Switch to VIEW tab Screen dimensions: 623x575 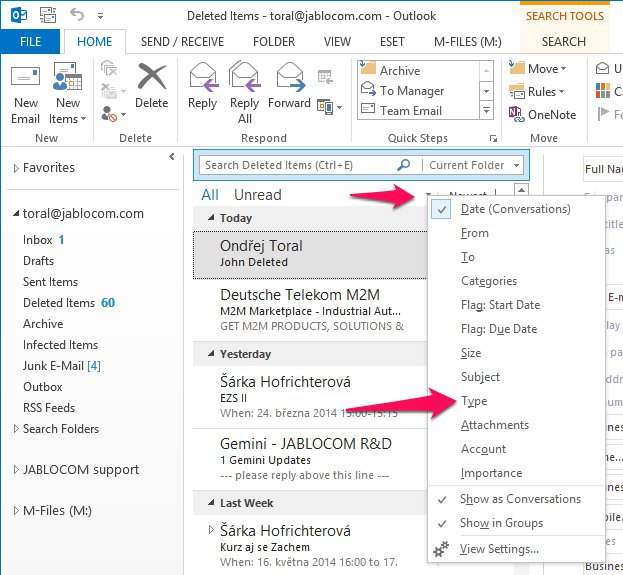337,41
